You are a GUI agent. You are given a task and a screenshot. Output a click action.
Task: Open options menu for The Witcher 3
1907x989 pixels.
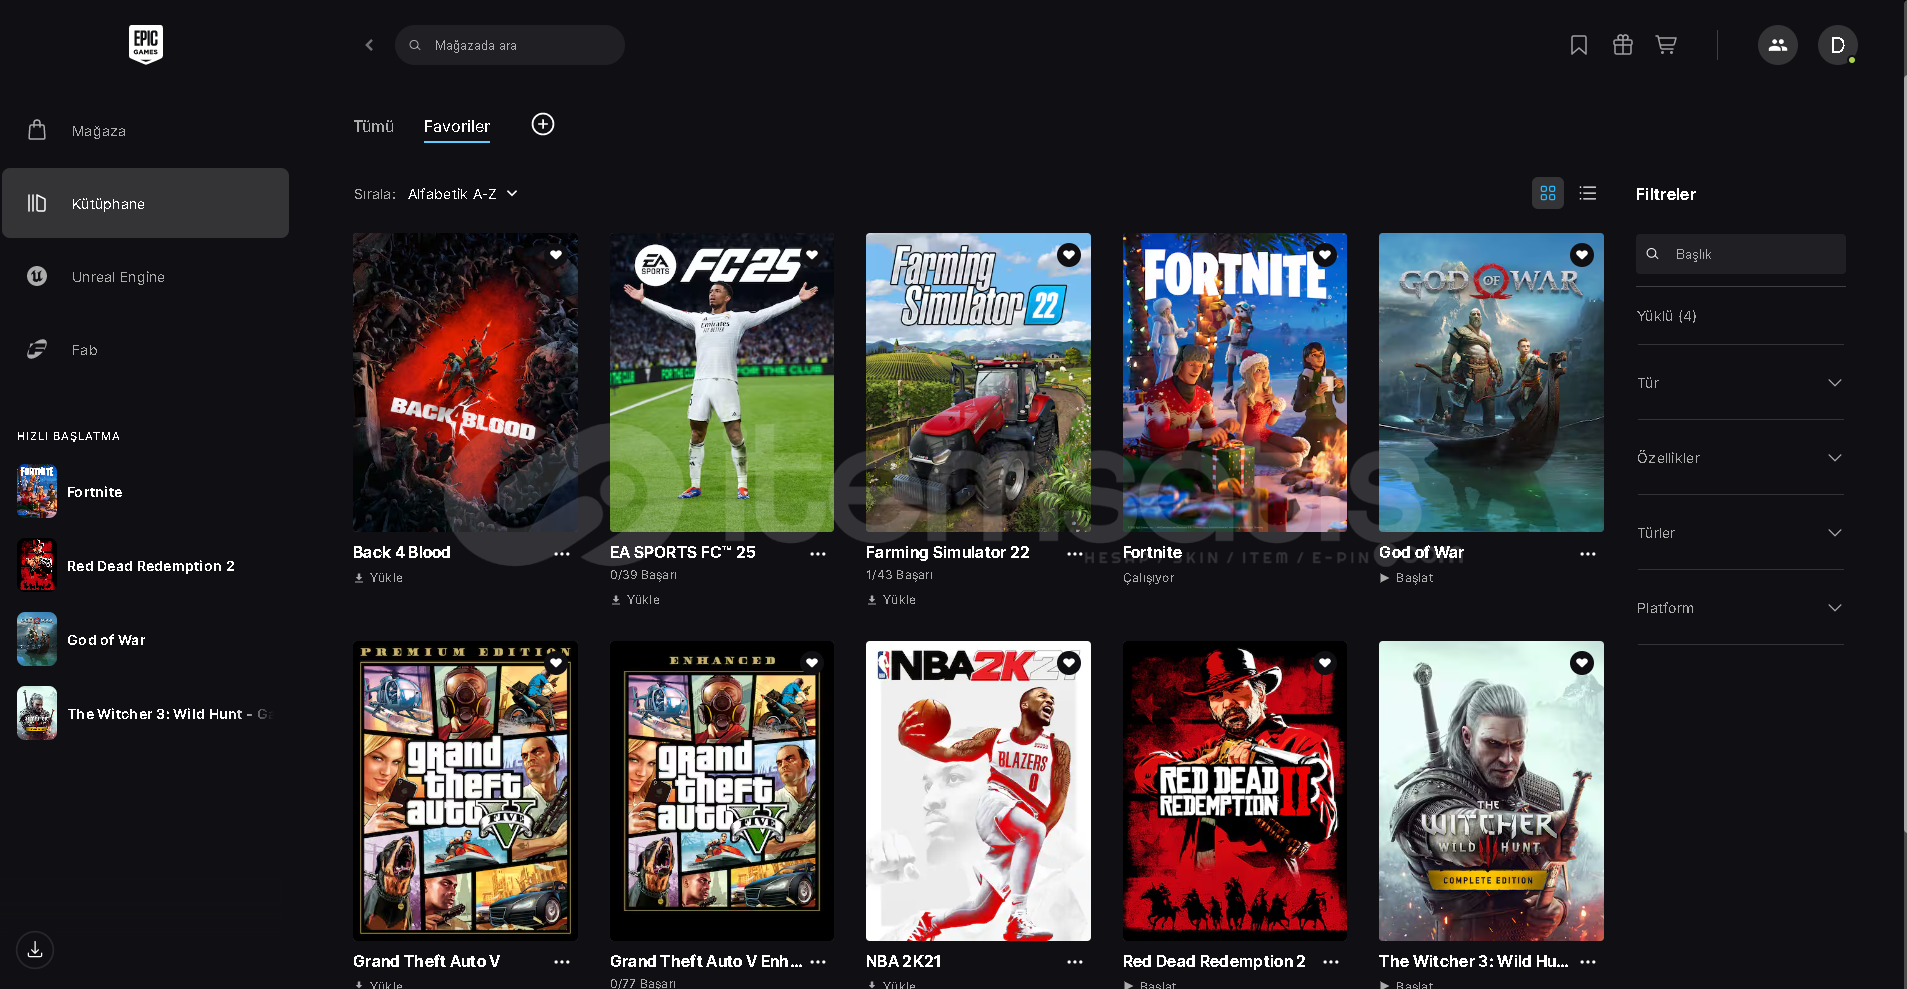point(1588,962)
